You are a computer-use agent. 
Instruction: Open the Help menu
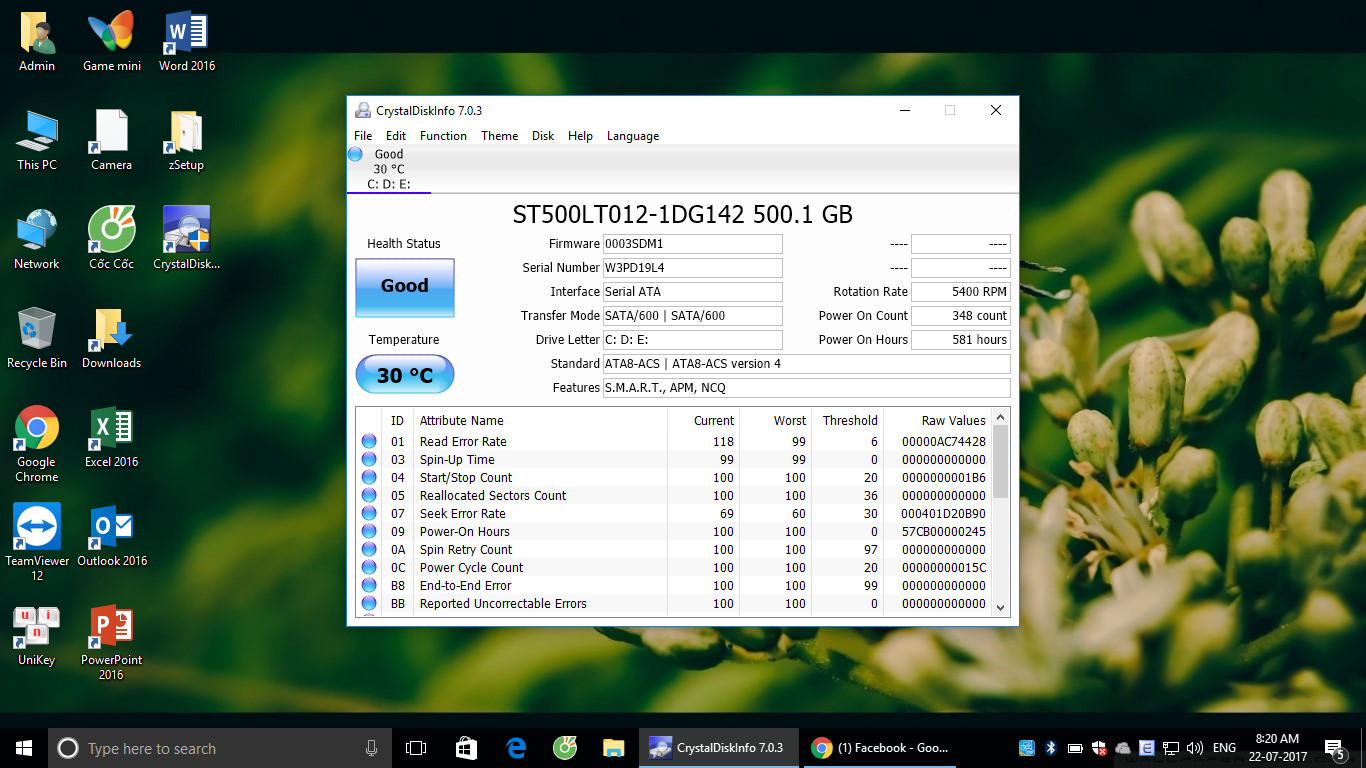tap(580, 136)
